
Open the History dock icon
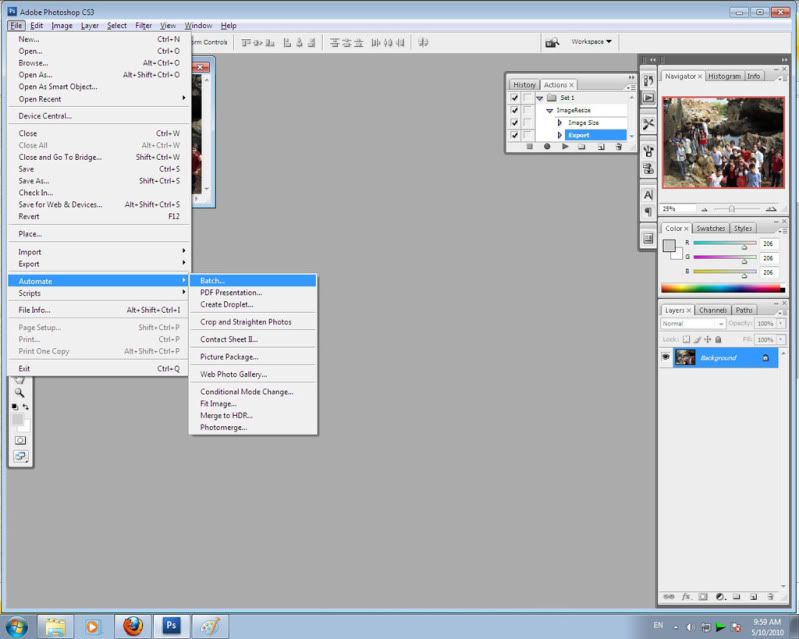648,81
